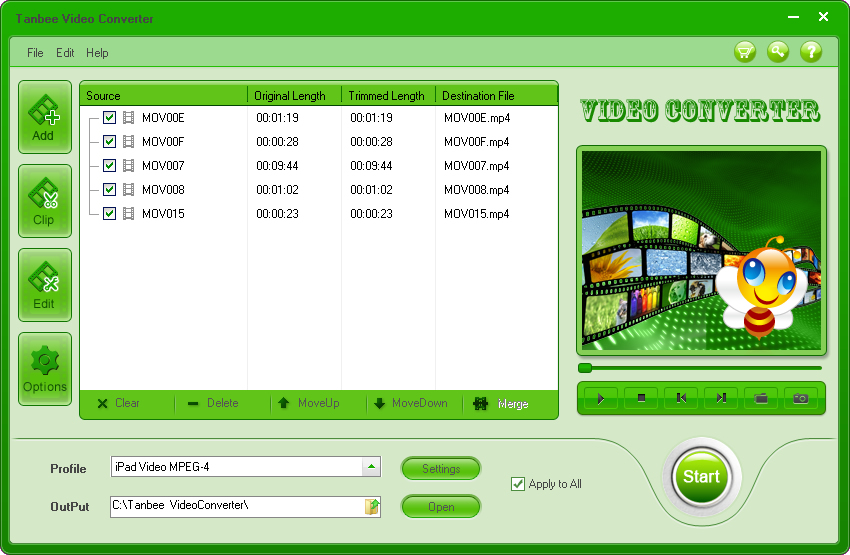Click destination file MOV00E.mp4

click(476, 118)
